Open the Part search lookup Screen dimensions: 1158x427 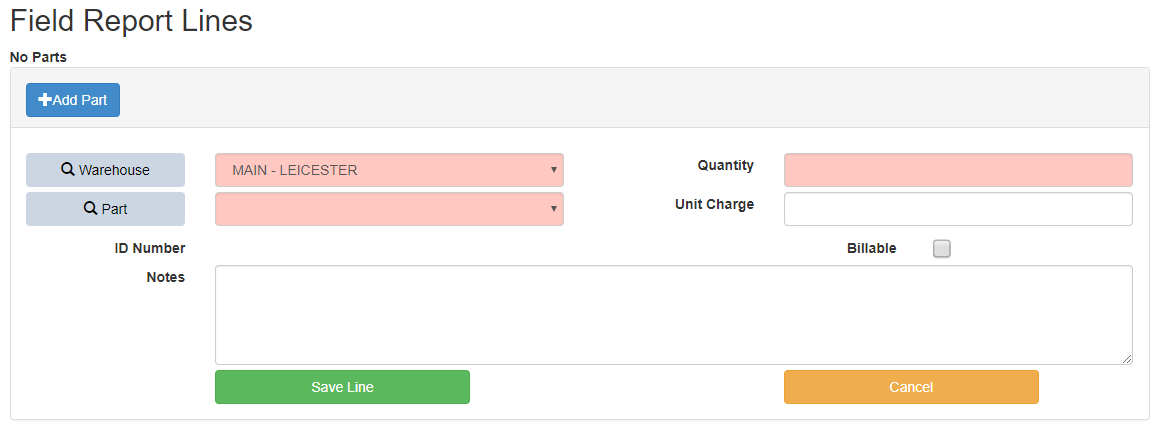click(x=105, y=209)
